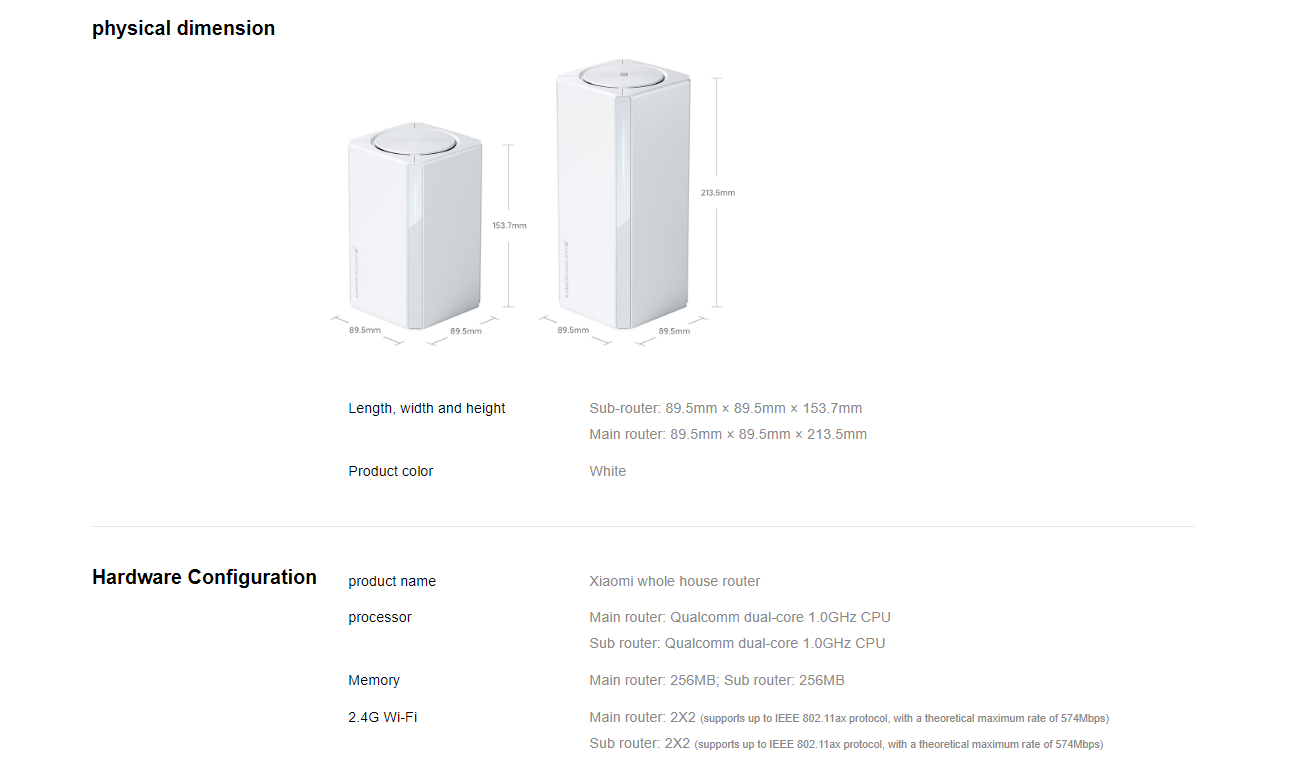Click the Main router 213.5mm dimensions text
Image resolution: width=1300 pixels, height=761 pixels.
click(x=728, y=434)
